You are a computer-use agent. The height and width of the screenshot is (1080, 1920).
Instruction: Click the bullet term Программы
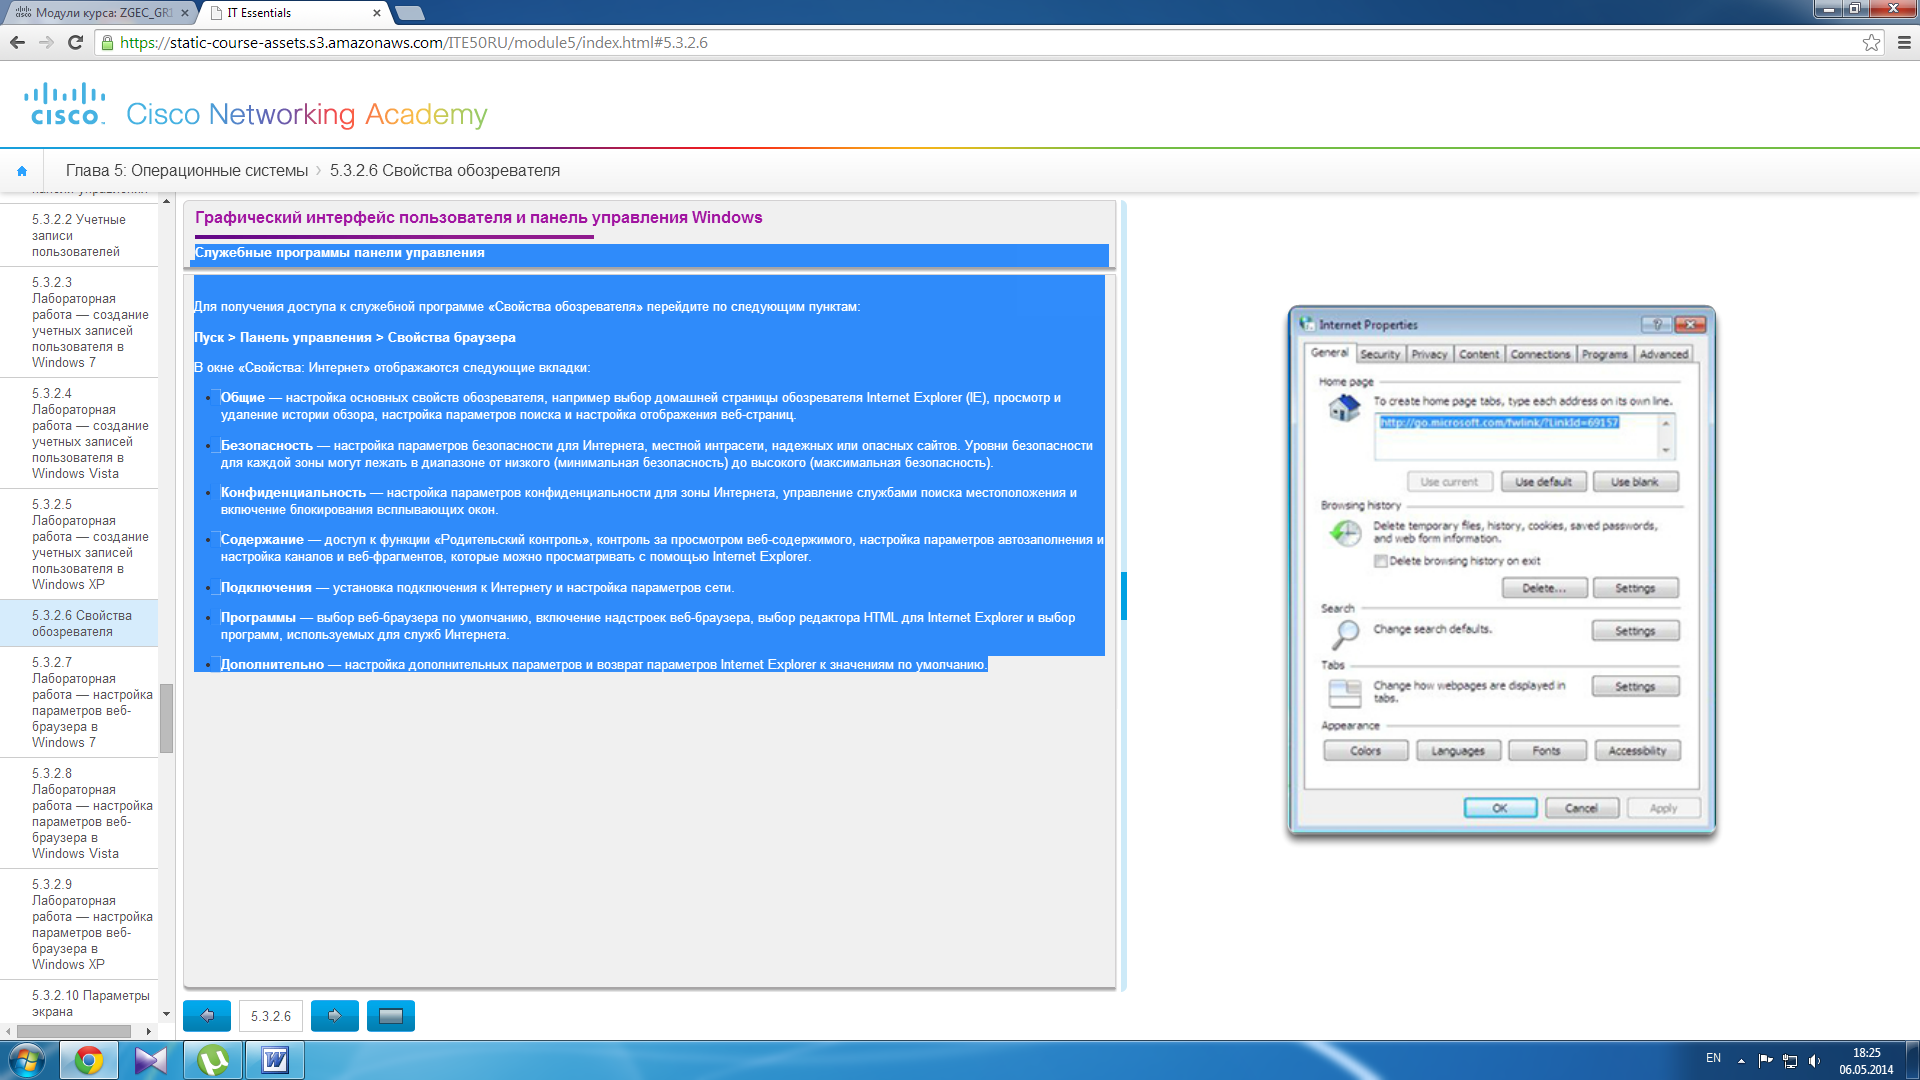258,618
